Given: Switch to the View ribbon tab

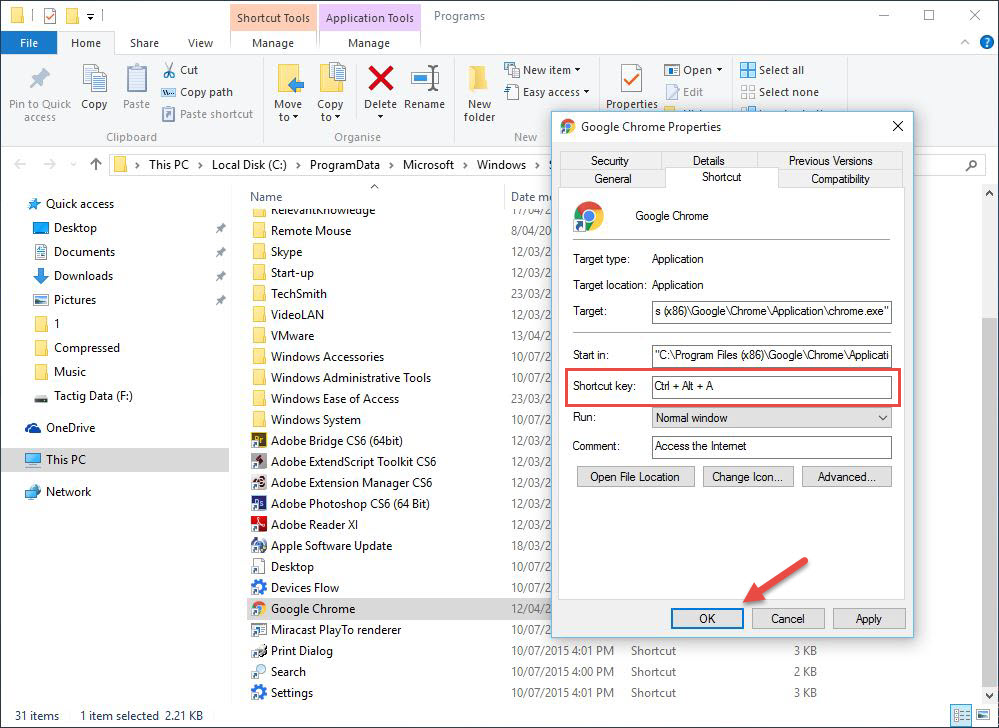Looking at the screenshot, I should pos(200,43).
